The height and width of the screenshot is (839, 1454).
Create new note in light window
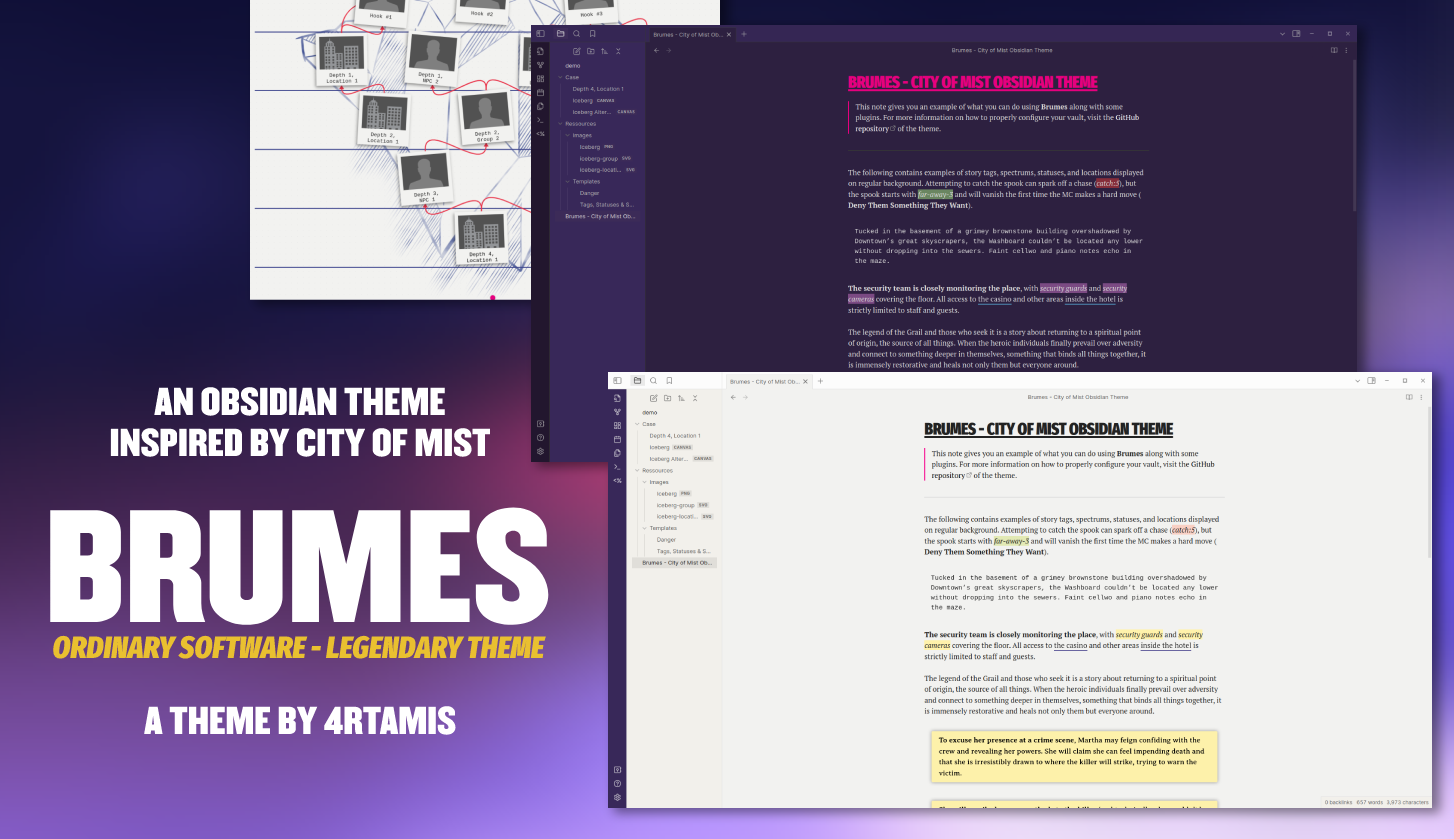pyautogui.click(x=653, y=398)
